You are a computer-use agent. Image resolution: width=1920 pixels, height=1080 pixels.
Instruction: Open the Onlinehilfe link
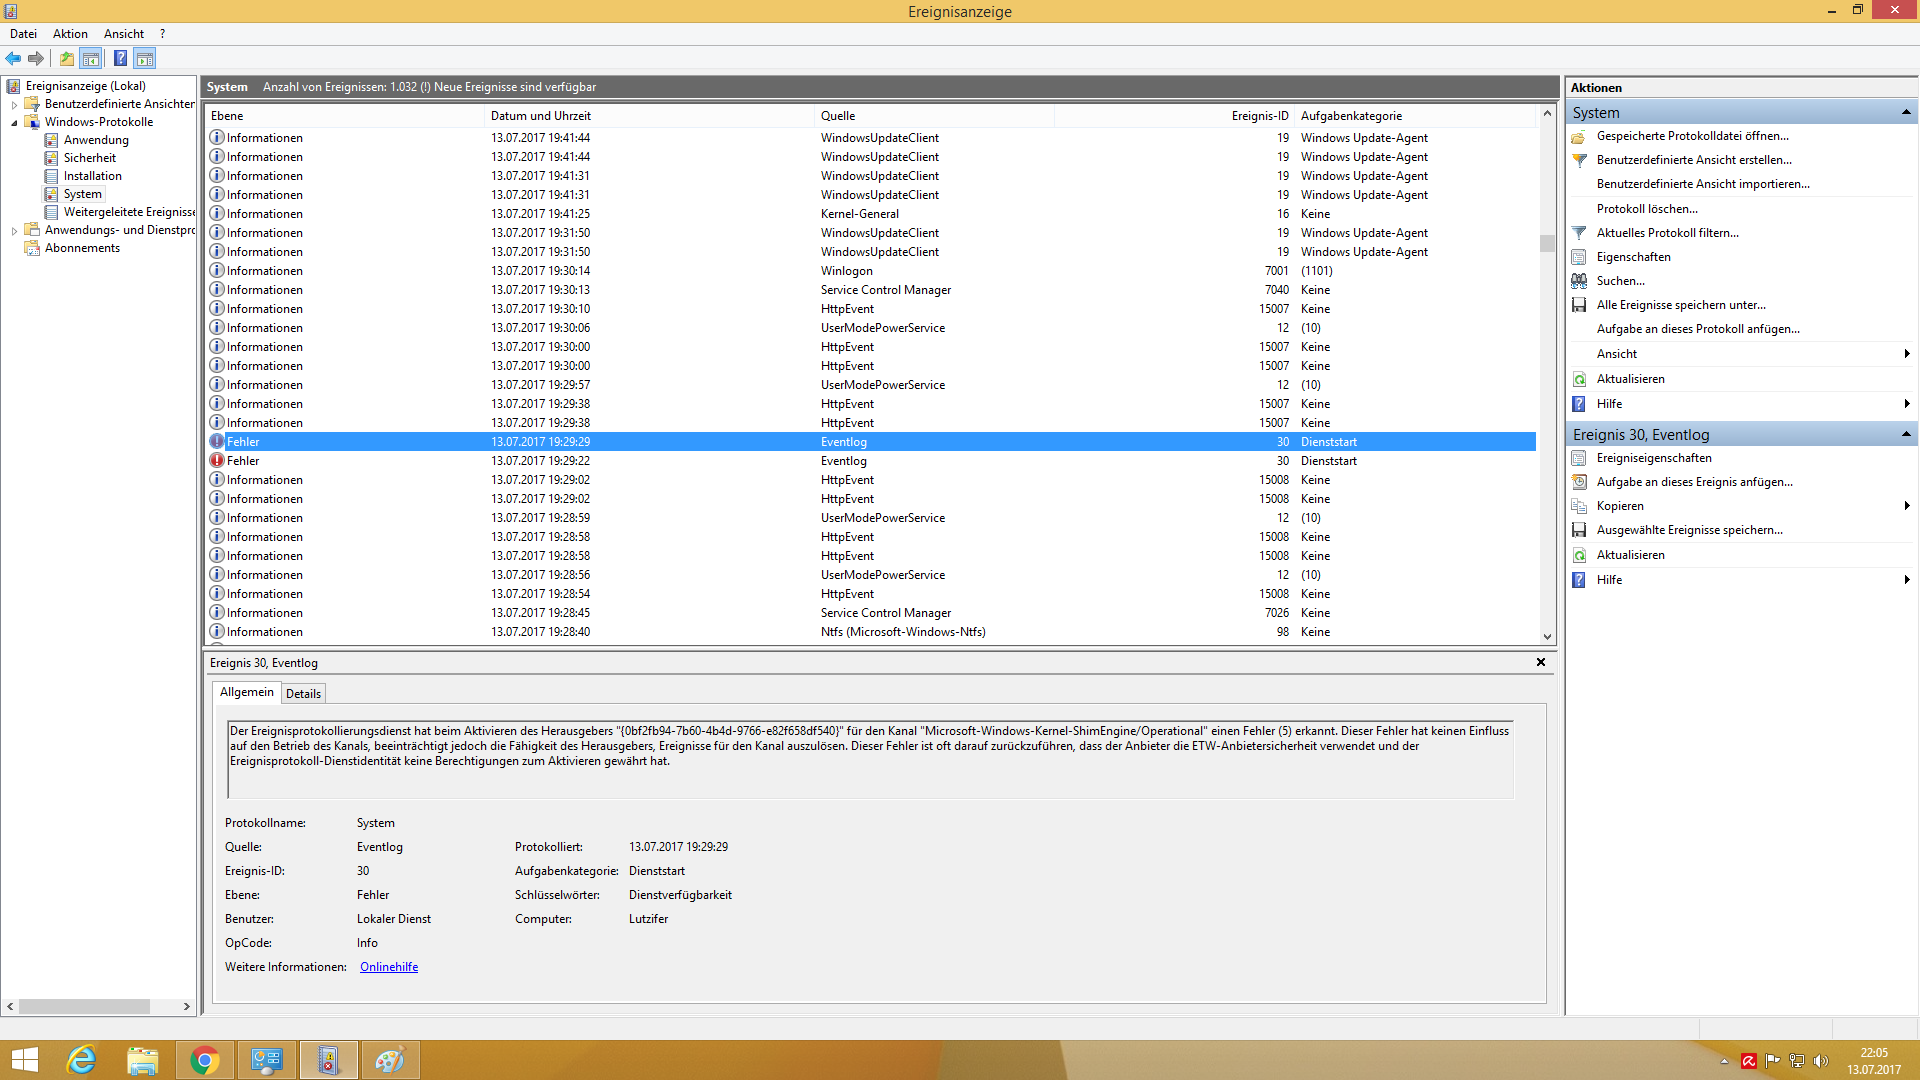(389, 967)
